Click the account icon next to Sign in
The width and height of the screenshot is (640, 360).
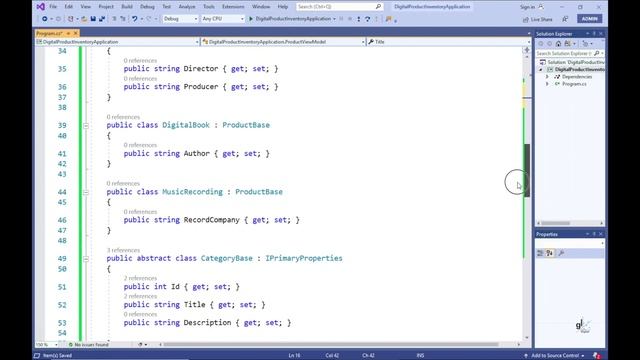click(541, 7)
